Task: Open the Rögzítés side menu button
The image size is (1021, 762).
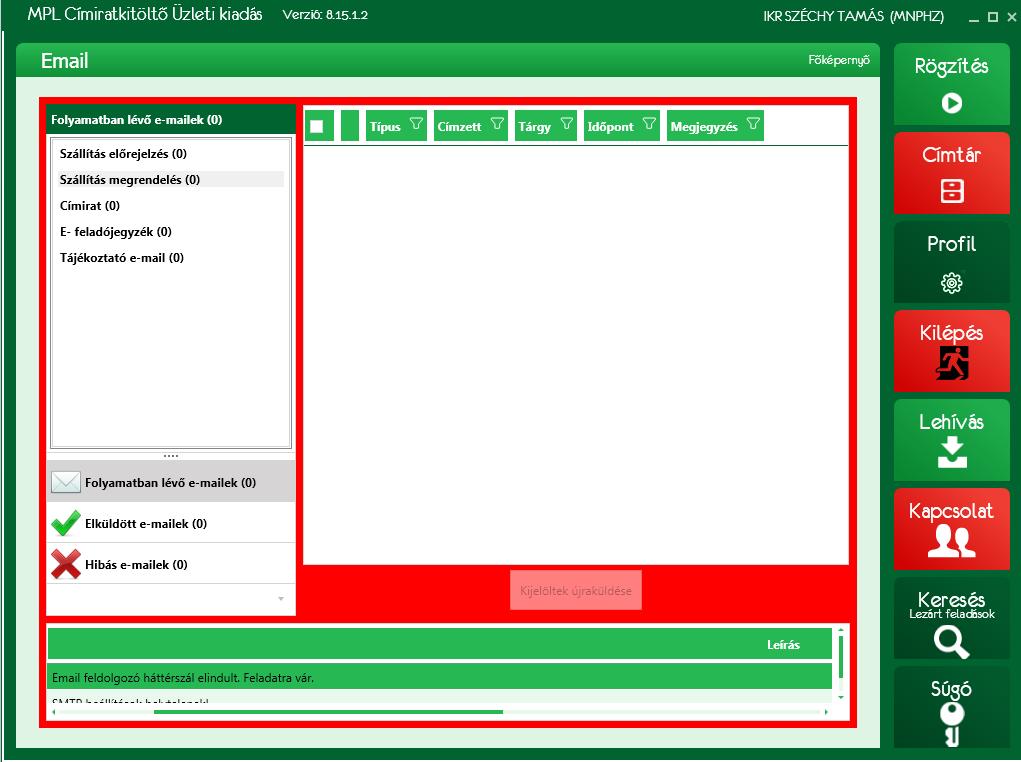Action: point(951,84)
